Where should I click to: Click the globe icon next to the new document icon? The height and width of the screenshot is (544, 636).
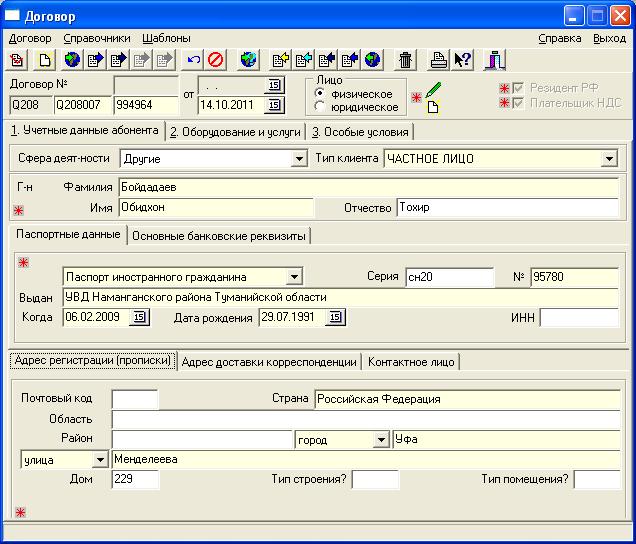tap(72, 60)
